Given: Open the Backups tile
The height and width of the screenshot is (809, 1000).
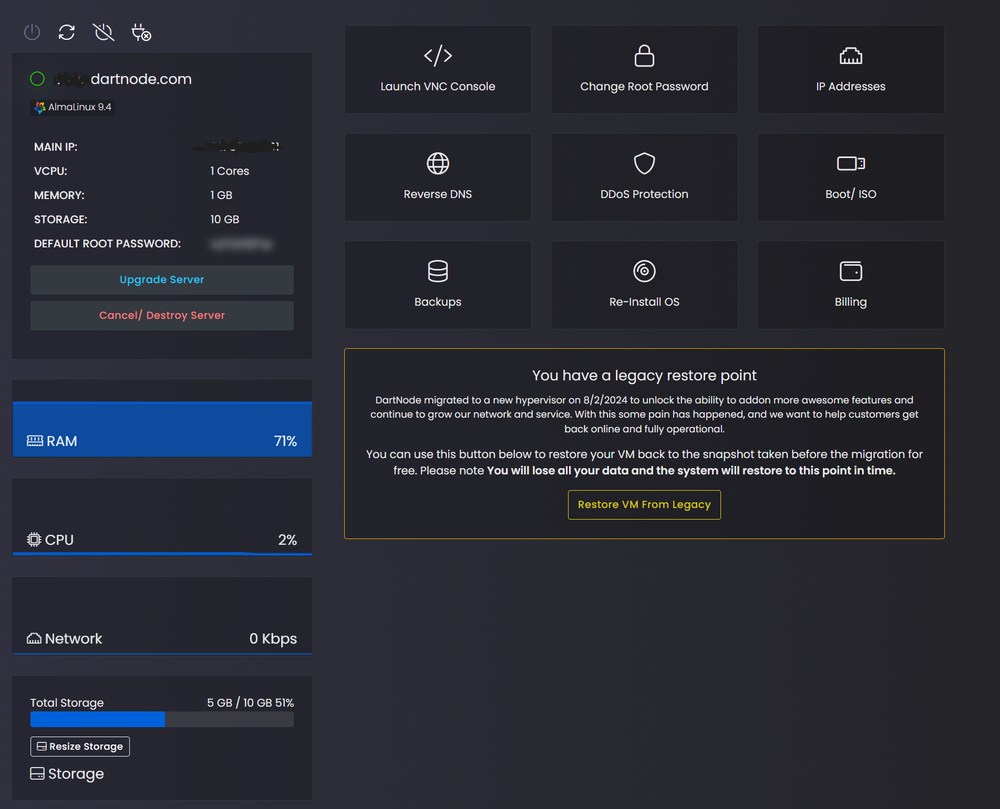Looking at the screenshot, I should [x=438, y=285].
